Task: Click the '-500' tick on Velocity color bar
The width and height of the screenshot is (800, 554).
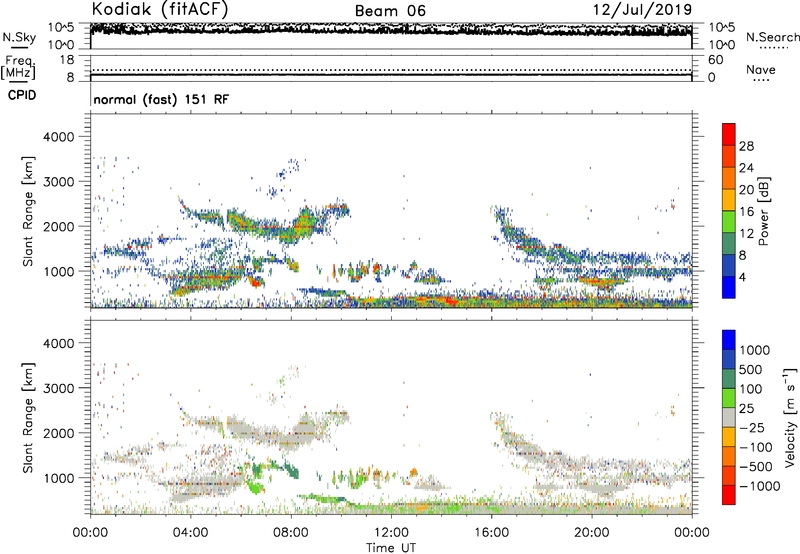Action: [x=756, y=466]
